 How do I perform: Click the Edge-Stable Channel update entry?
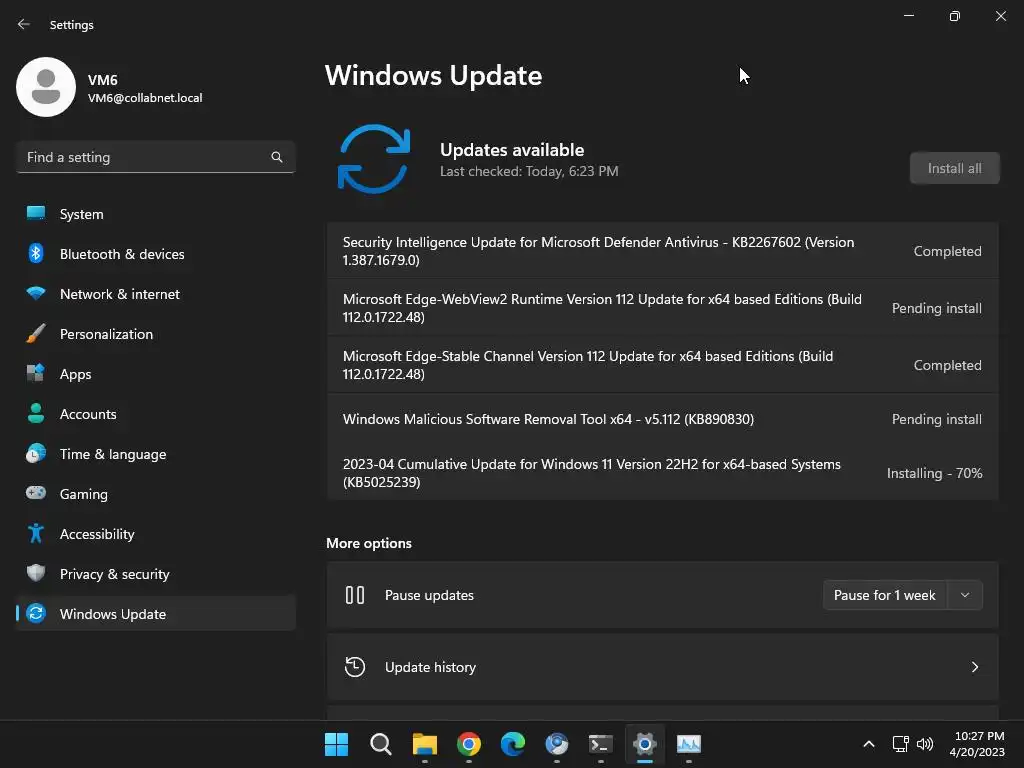coord(662,364)
